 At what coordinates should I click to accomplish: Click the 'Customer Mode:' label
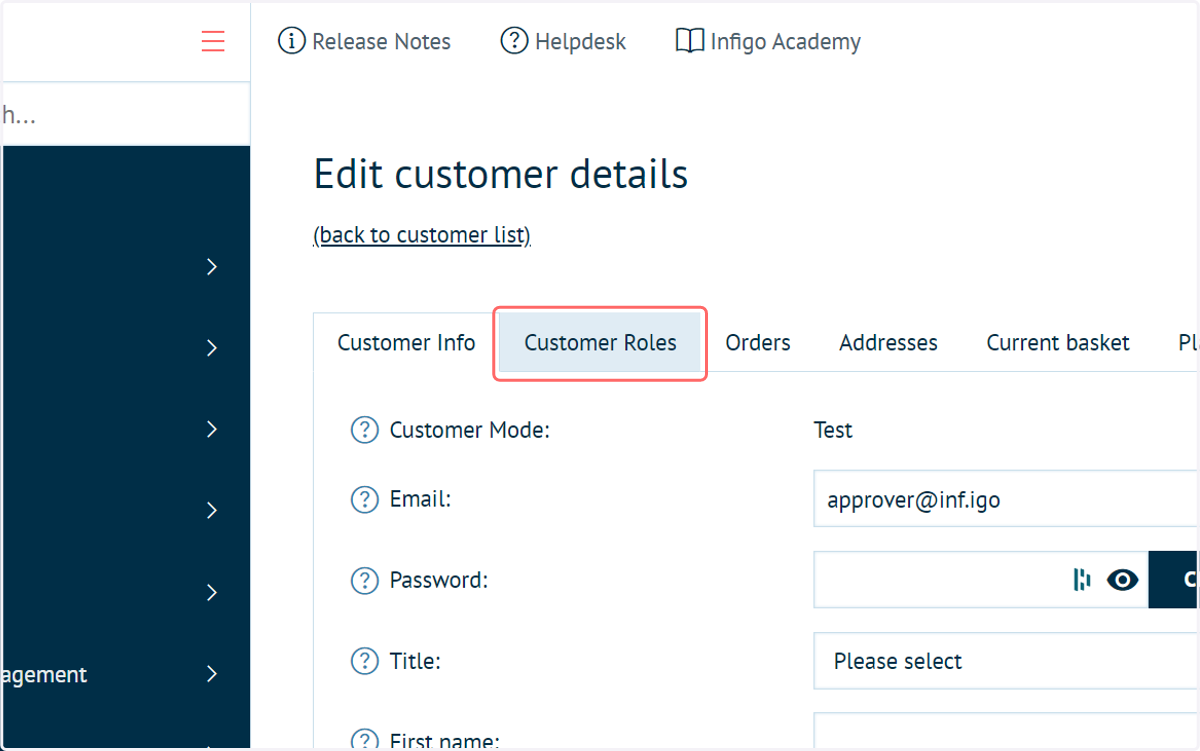[470, 431]
